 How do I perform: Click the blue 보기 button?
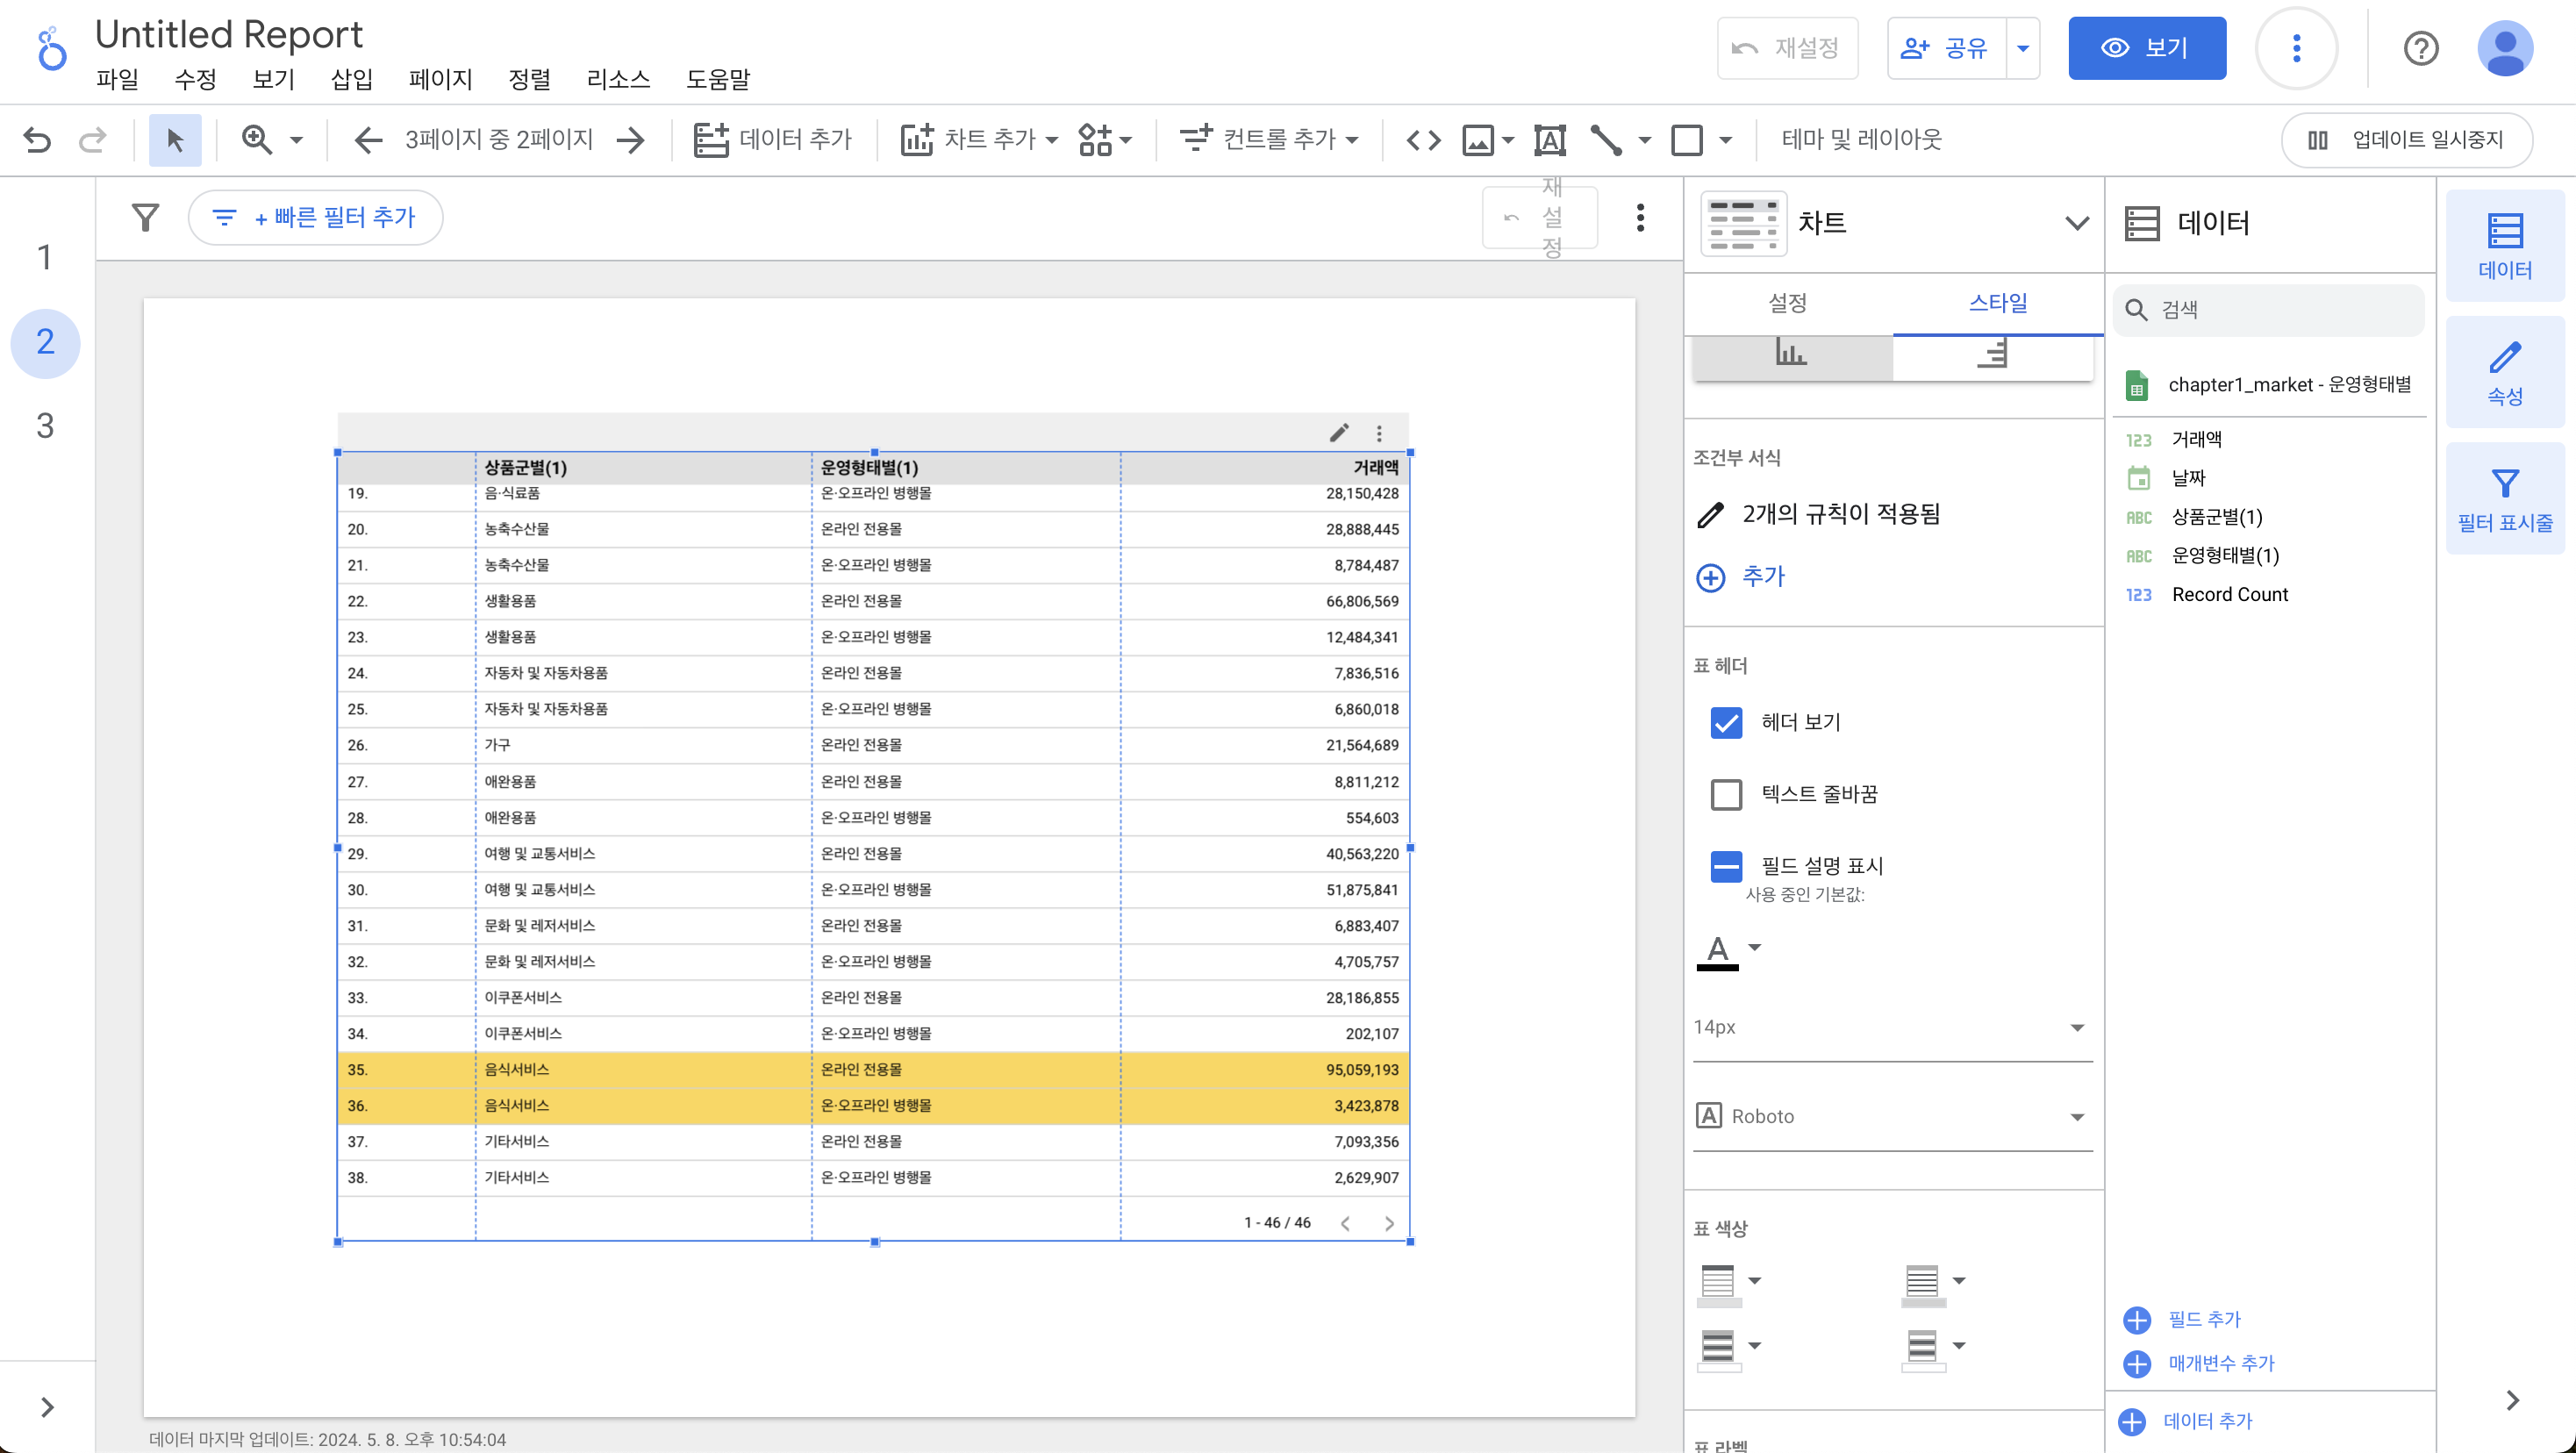point(2146,48)
